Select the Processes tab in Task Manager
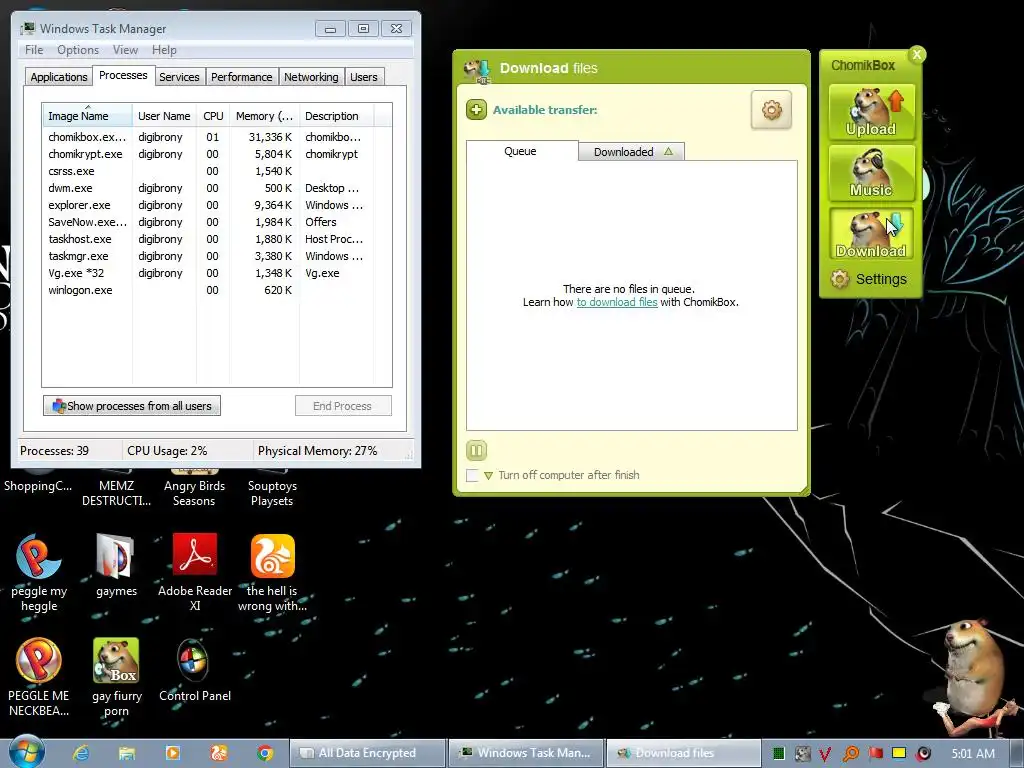 pyautogui.click(x=123, y=75)
